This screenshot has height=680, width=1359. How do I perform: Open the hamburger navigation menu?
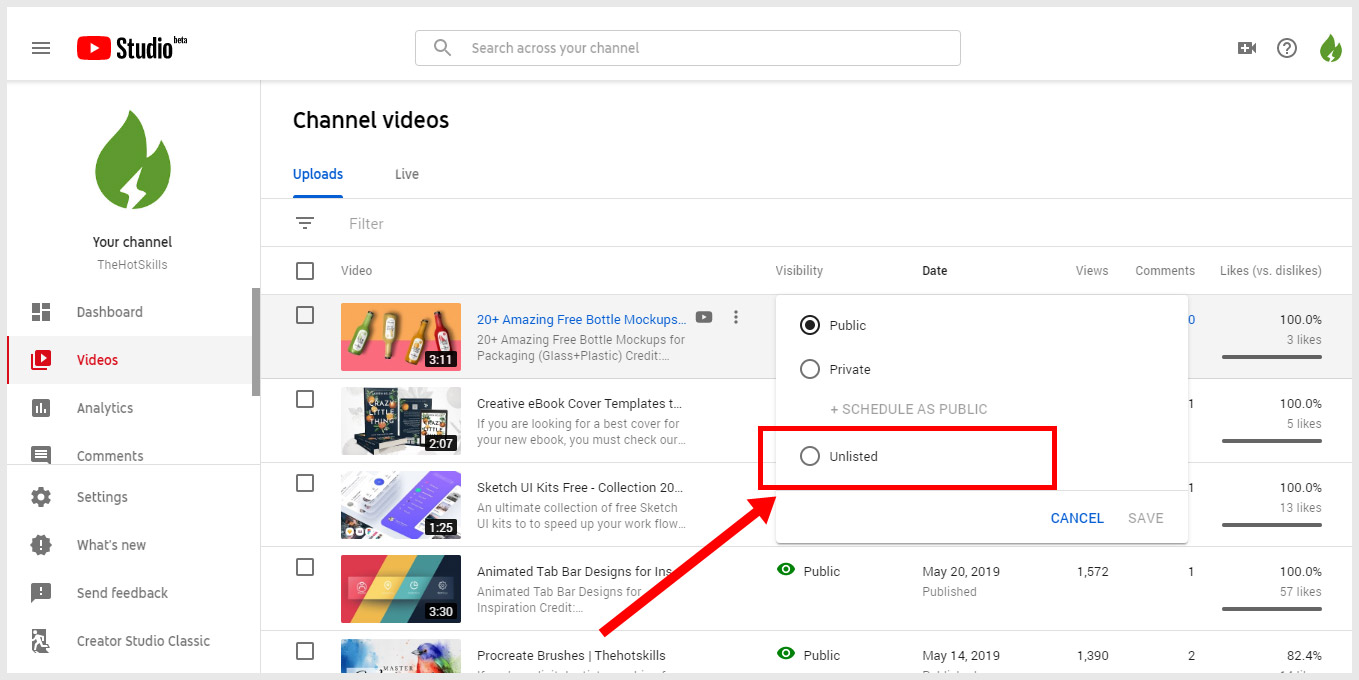41,48
